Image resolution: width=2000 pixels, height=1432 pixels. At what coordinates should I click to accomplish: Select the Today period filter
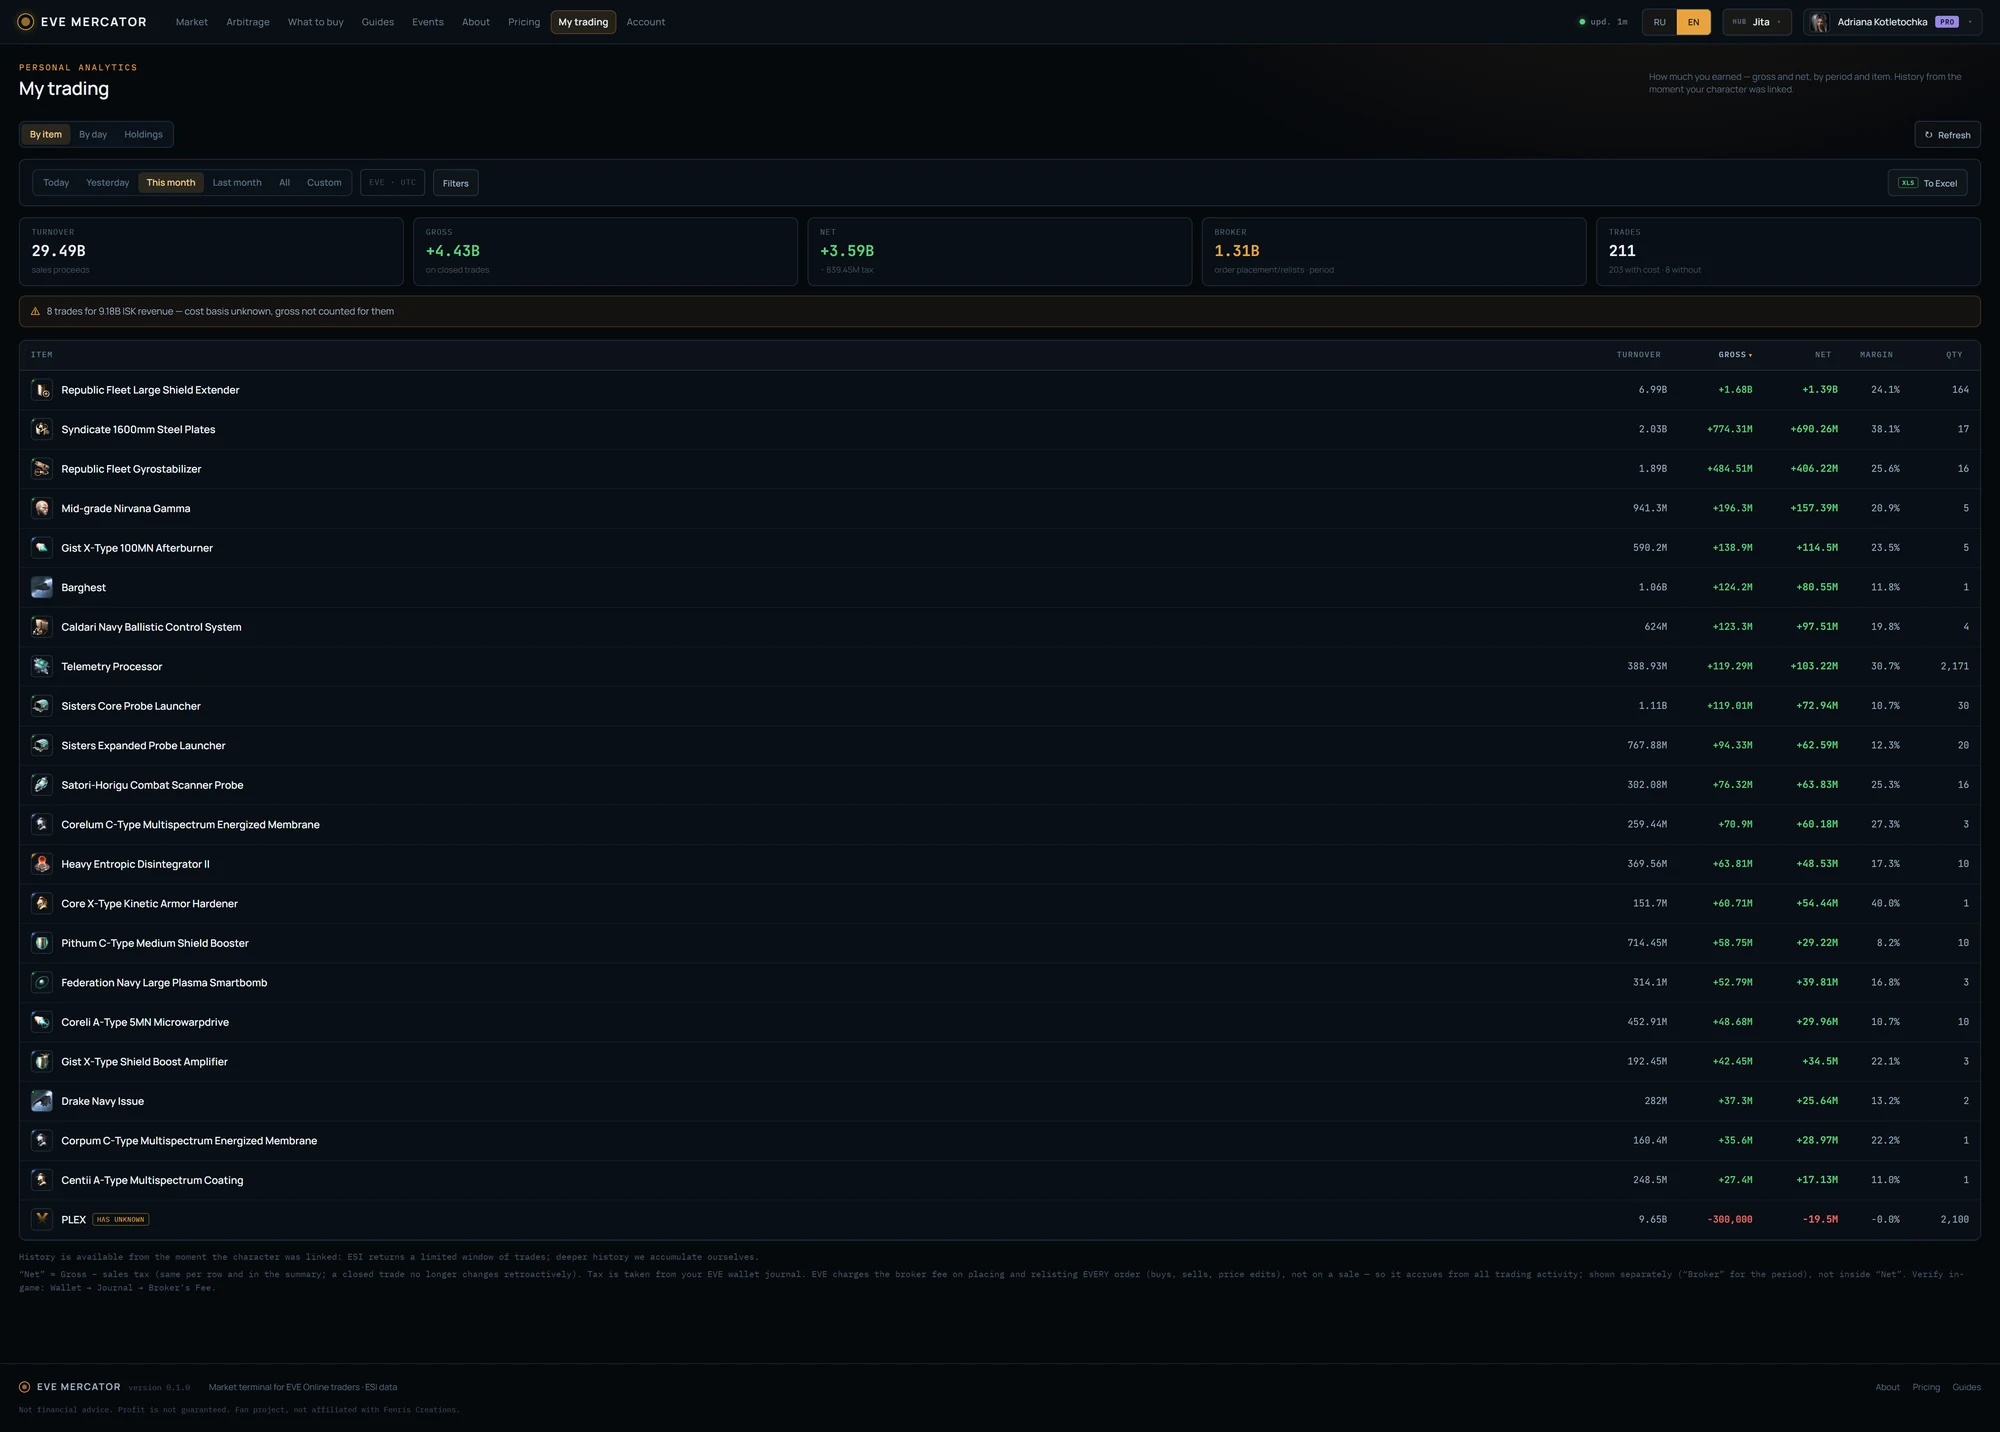[x=56, y=182]
